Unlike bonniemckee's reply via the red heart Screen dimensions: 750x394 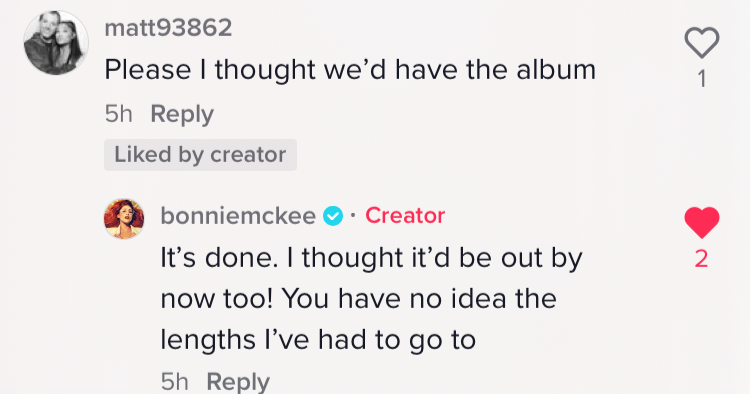point(702,222)
